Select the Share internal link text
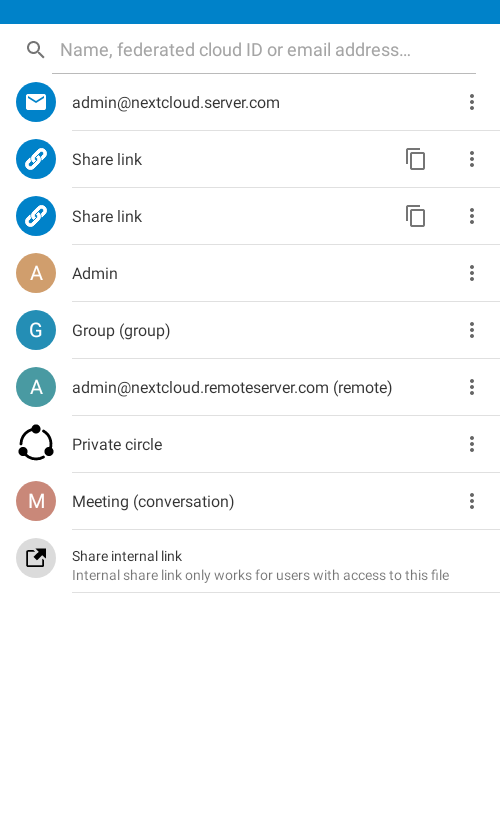This screenshot has width=500, height=833. point(127,556)
